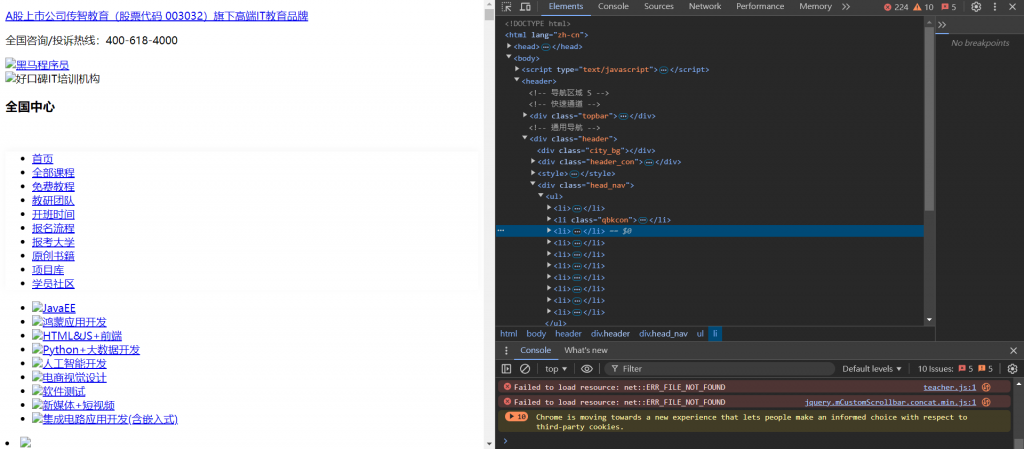The image size is (1024, 449).
Task: Click the ellipsis badge in div class header_con
Action: click(x=649, y=162)
